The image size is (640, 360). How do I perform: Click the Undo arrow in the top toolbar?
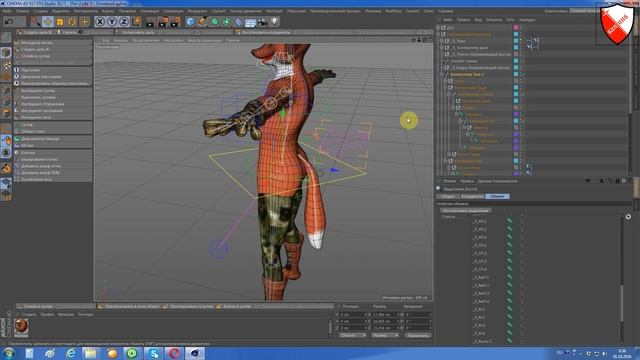[x=9, y=22]
